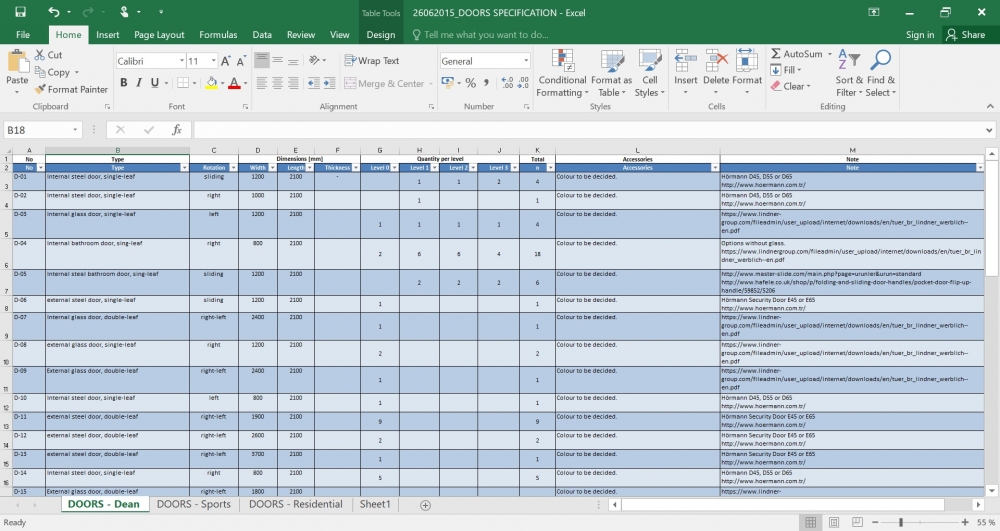
Task: Toggle Bold formatting
Action: 124,83
